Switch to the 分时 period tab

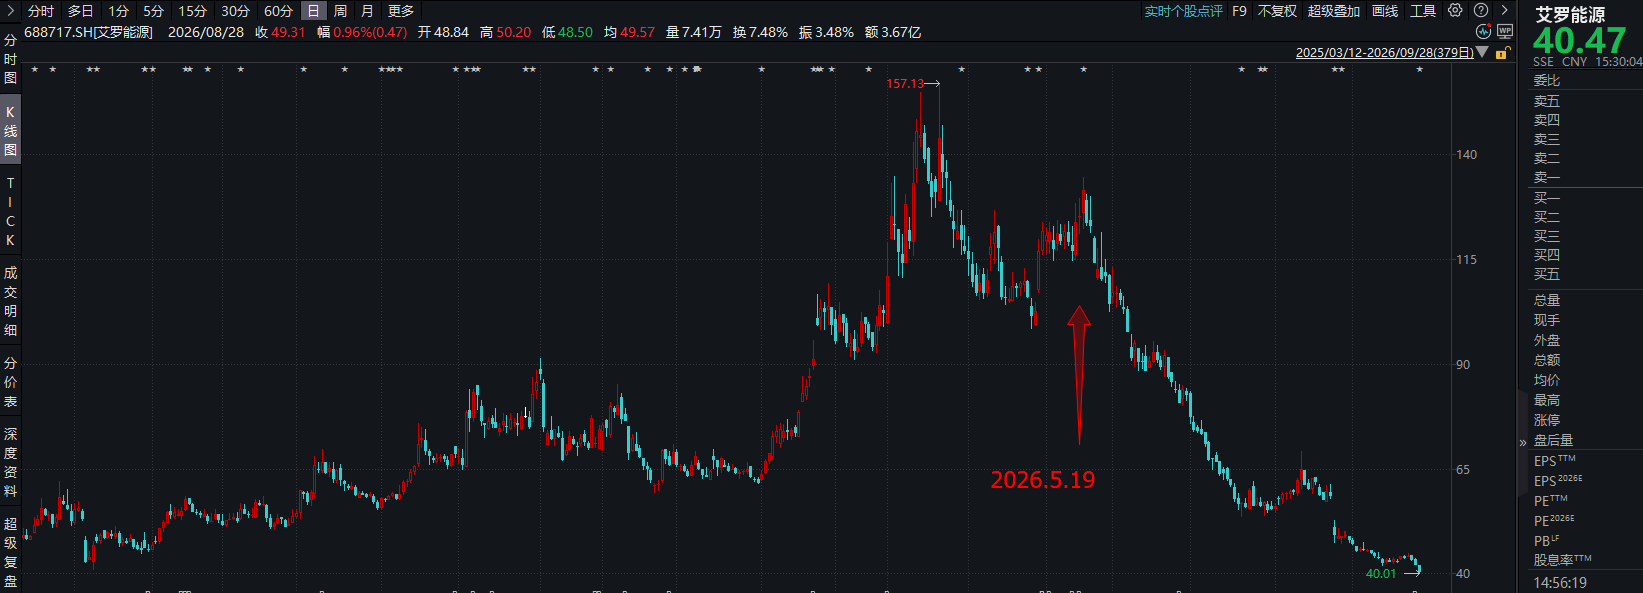click(41, 11)
